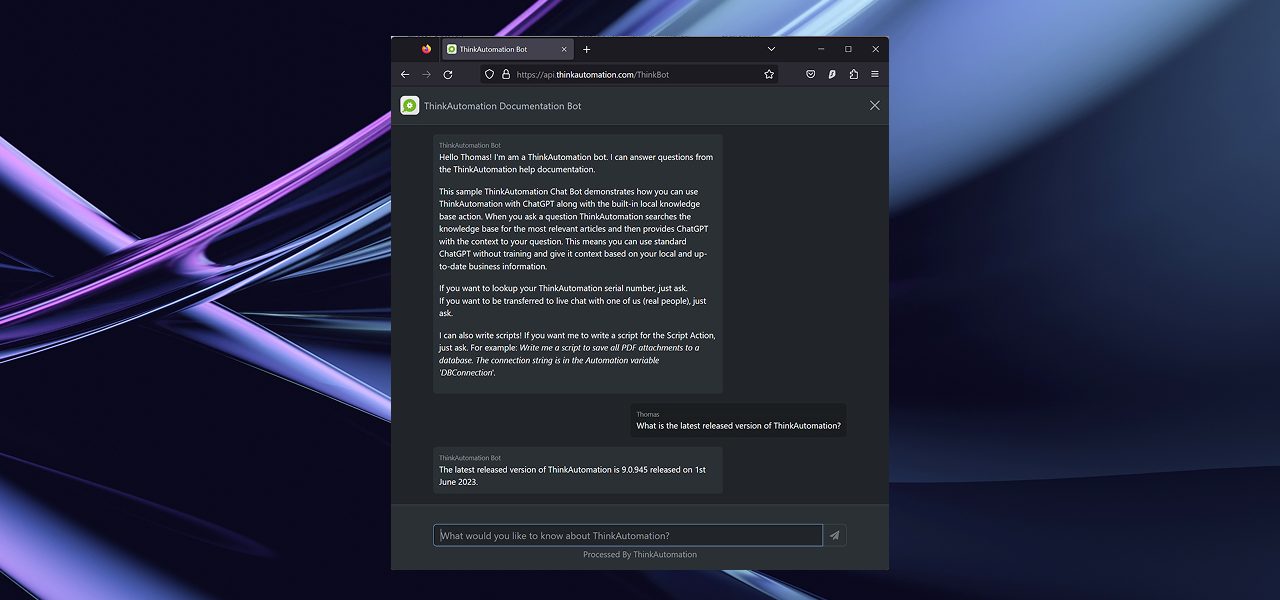This screenshot has width=1280, height=600.
Task: Click the Processed By ThinkAutomation link
Action: tap(640, 555)
